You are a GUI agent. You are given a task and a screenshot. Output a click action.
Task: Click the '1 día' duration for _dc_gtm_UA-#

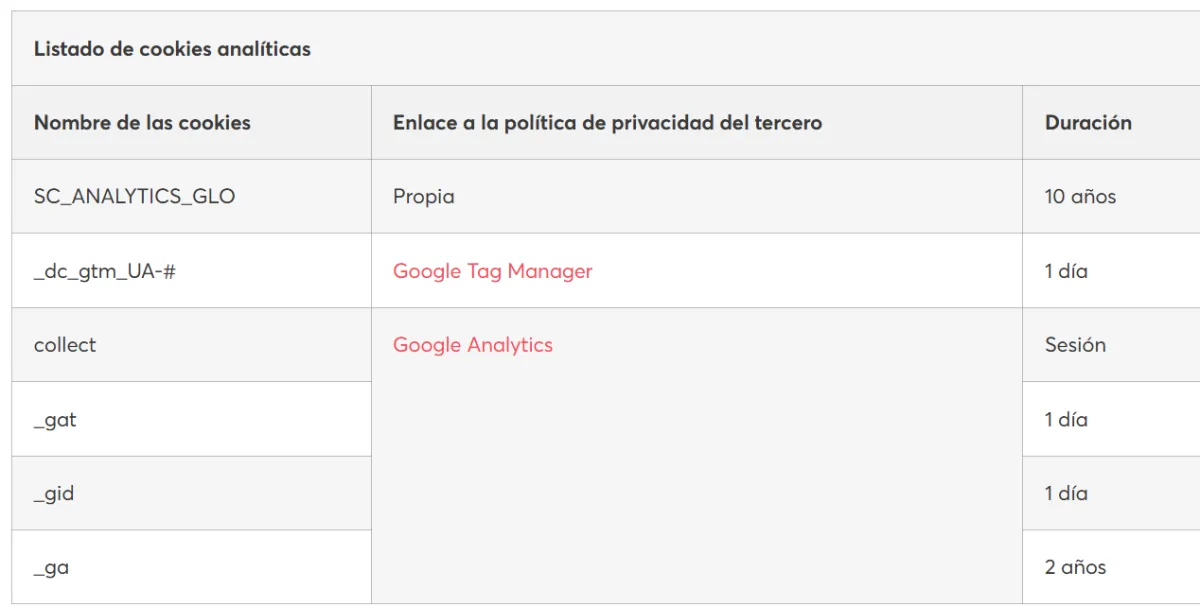coord(1066,271)
